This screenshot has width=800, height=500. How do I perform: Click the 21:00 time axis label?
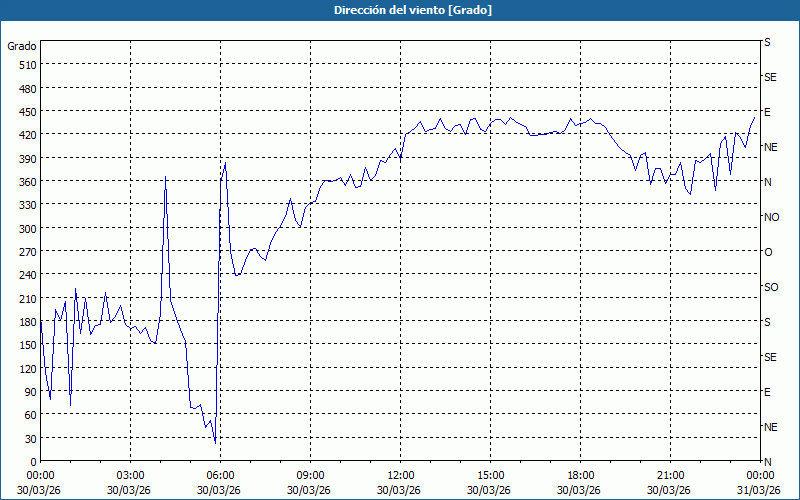pyautogui.click(x=670, y=475)
